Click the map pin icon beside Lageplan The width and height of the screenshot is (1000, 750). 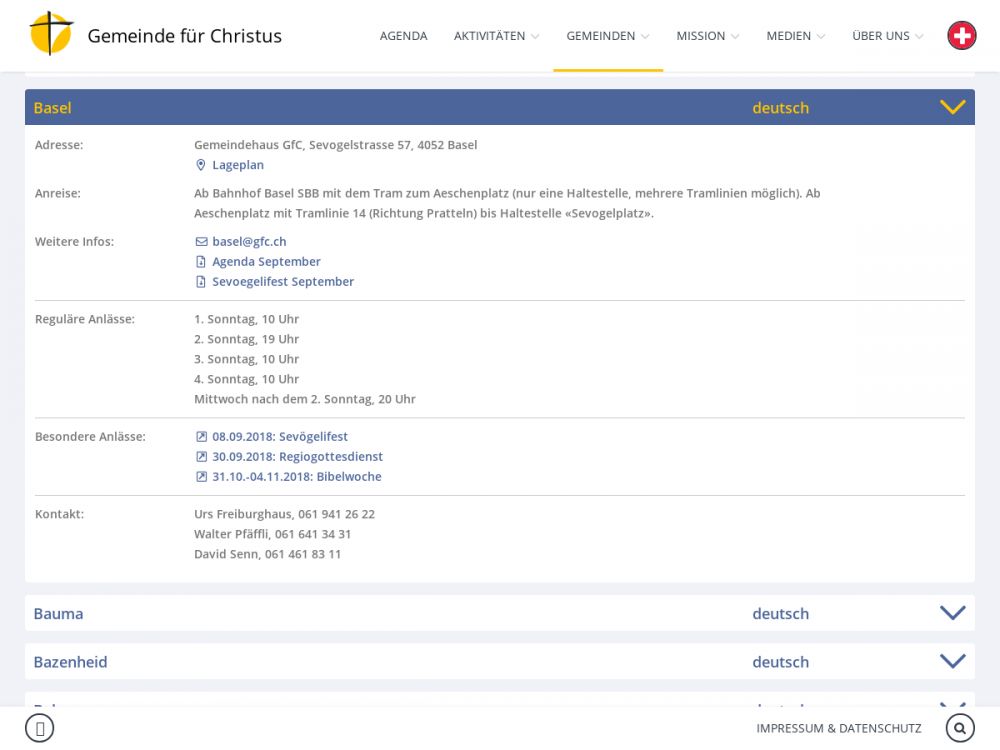[x=200, y=165]
